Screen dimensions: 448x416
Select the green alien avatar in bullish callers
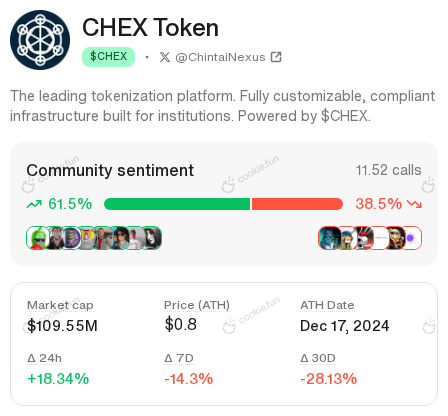coord(38,238)
